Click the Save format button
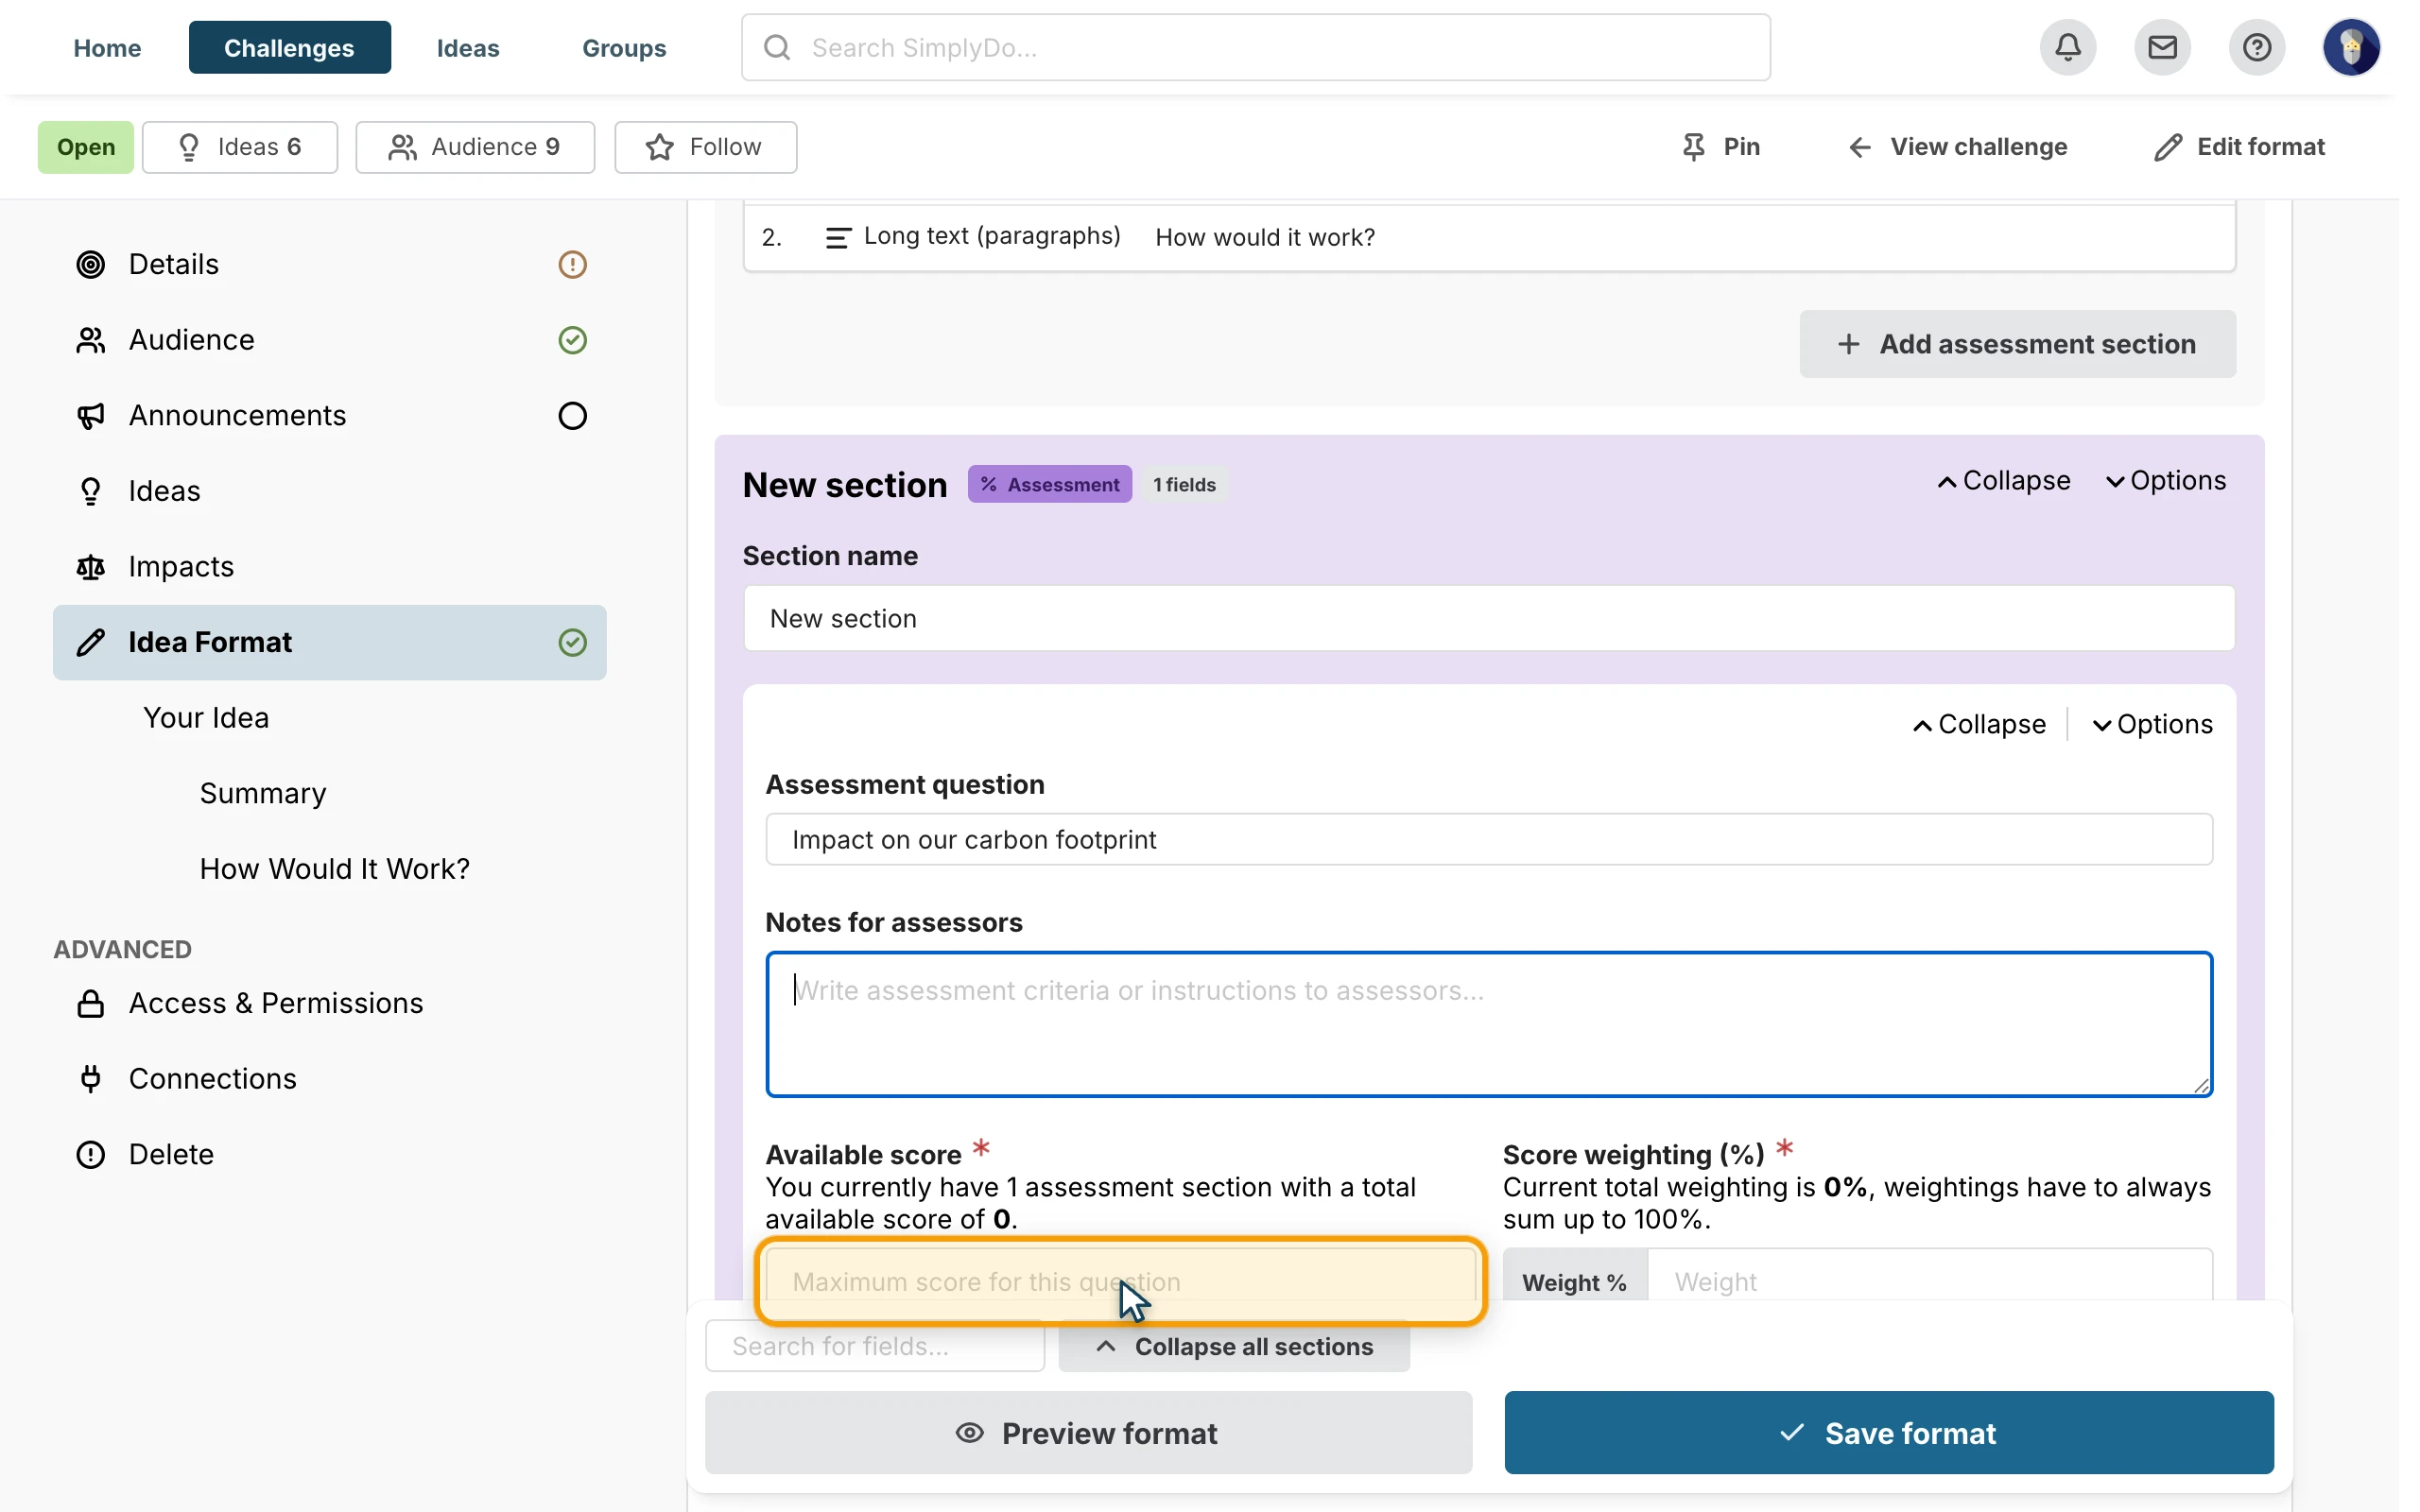2420x1512 pixels. tap(1888, 1432)
